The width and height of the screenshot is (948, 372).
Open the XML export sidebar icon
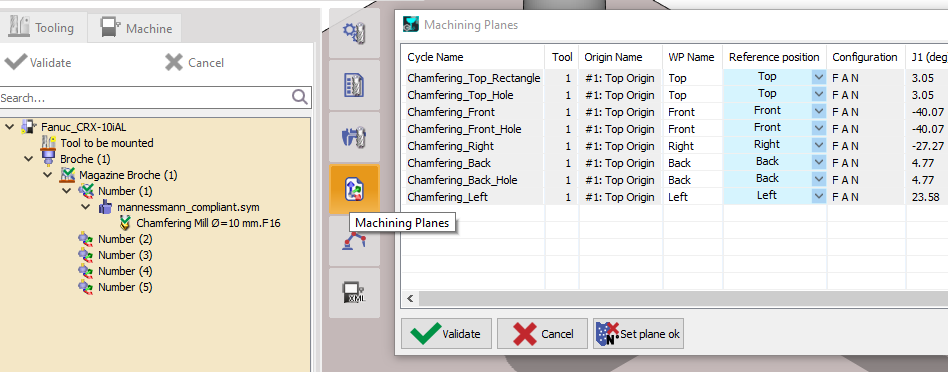pyautogui.click(x=354, y=293)
